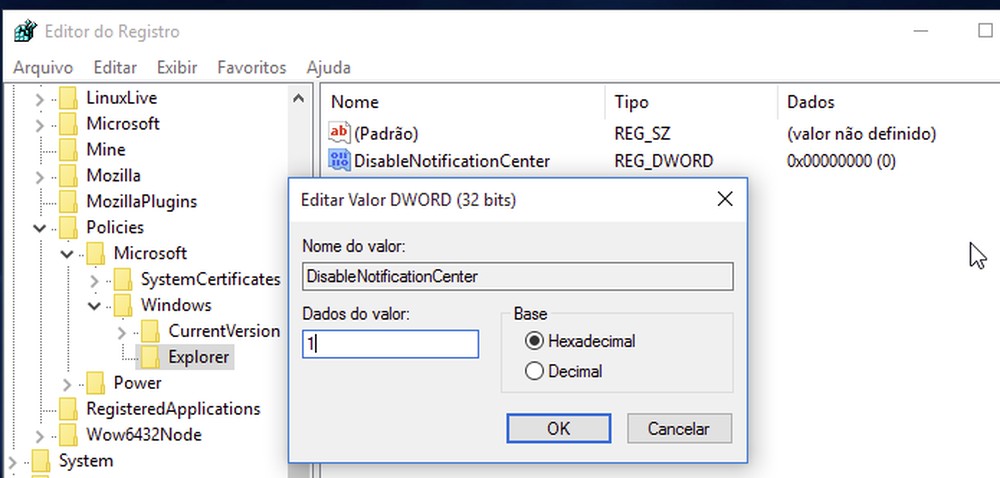Open the Exibir menu
1000x478 pixels.
coord(177,67)
